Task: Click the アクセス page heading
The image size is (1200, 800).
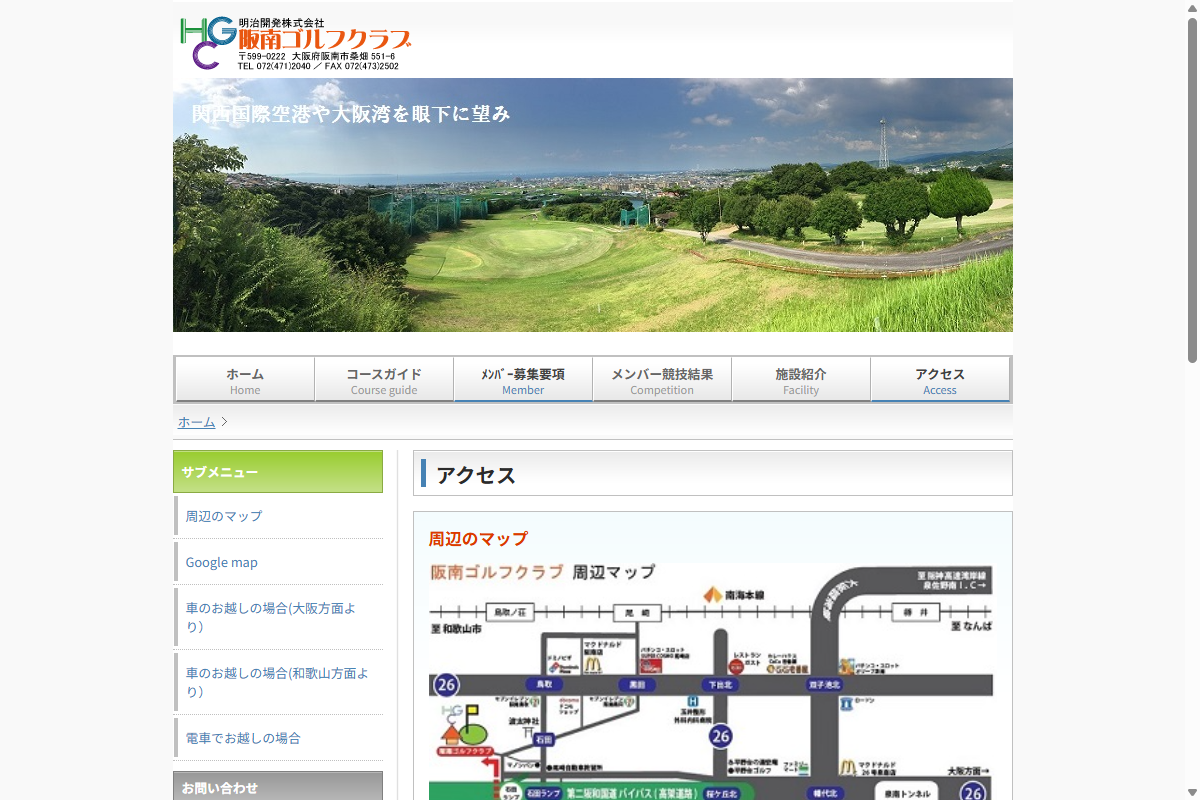Action: (x=476, y=475)
